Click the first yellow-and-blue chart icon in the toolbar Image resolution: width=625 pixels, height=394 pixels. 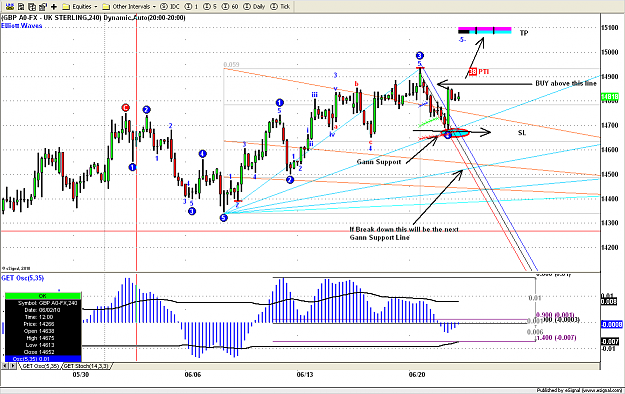(x=10, y=6)
